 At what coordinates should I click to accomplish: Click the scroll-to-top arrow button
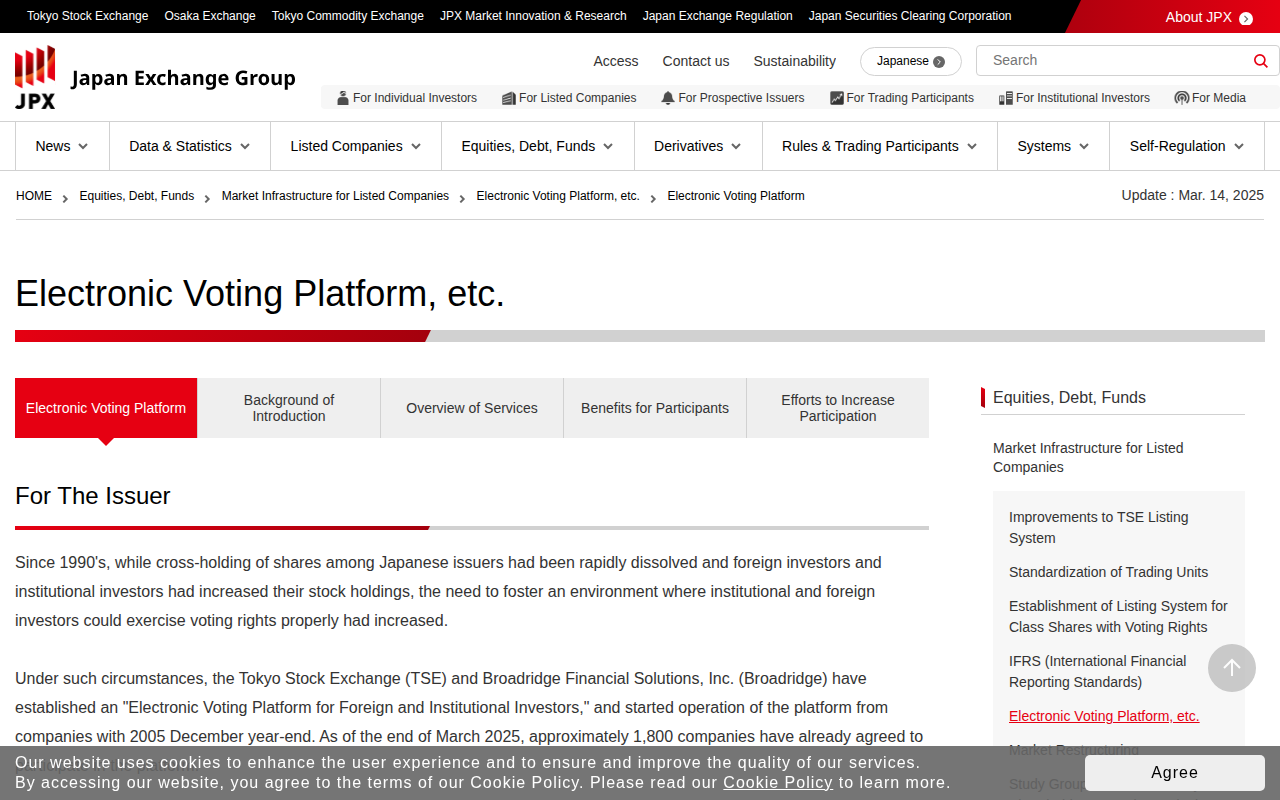click(1231, 668)
